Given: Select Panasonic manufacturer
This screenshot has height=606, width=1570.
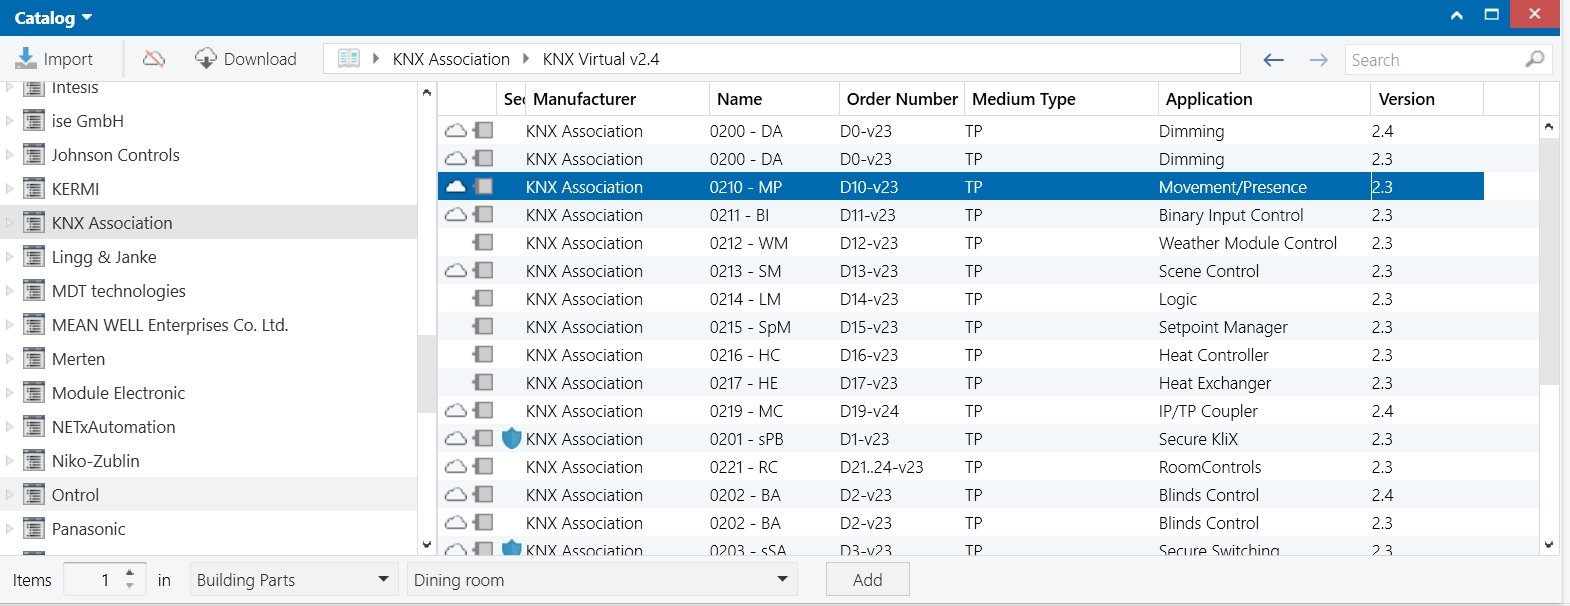Looking at the screenshot, I should (x=88, y=529).
